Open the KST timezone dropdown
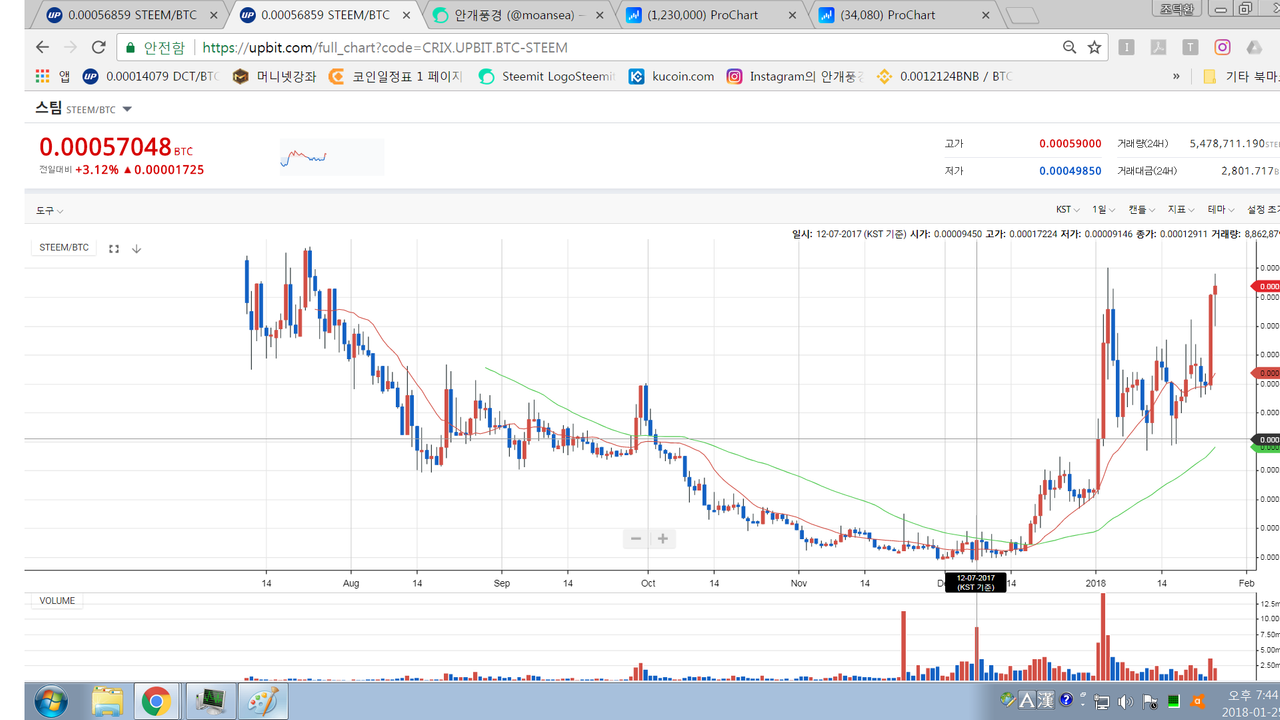The height and width of the screenshot is (720, 1280). (1068, 210)
